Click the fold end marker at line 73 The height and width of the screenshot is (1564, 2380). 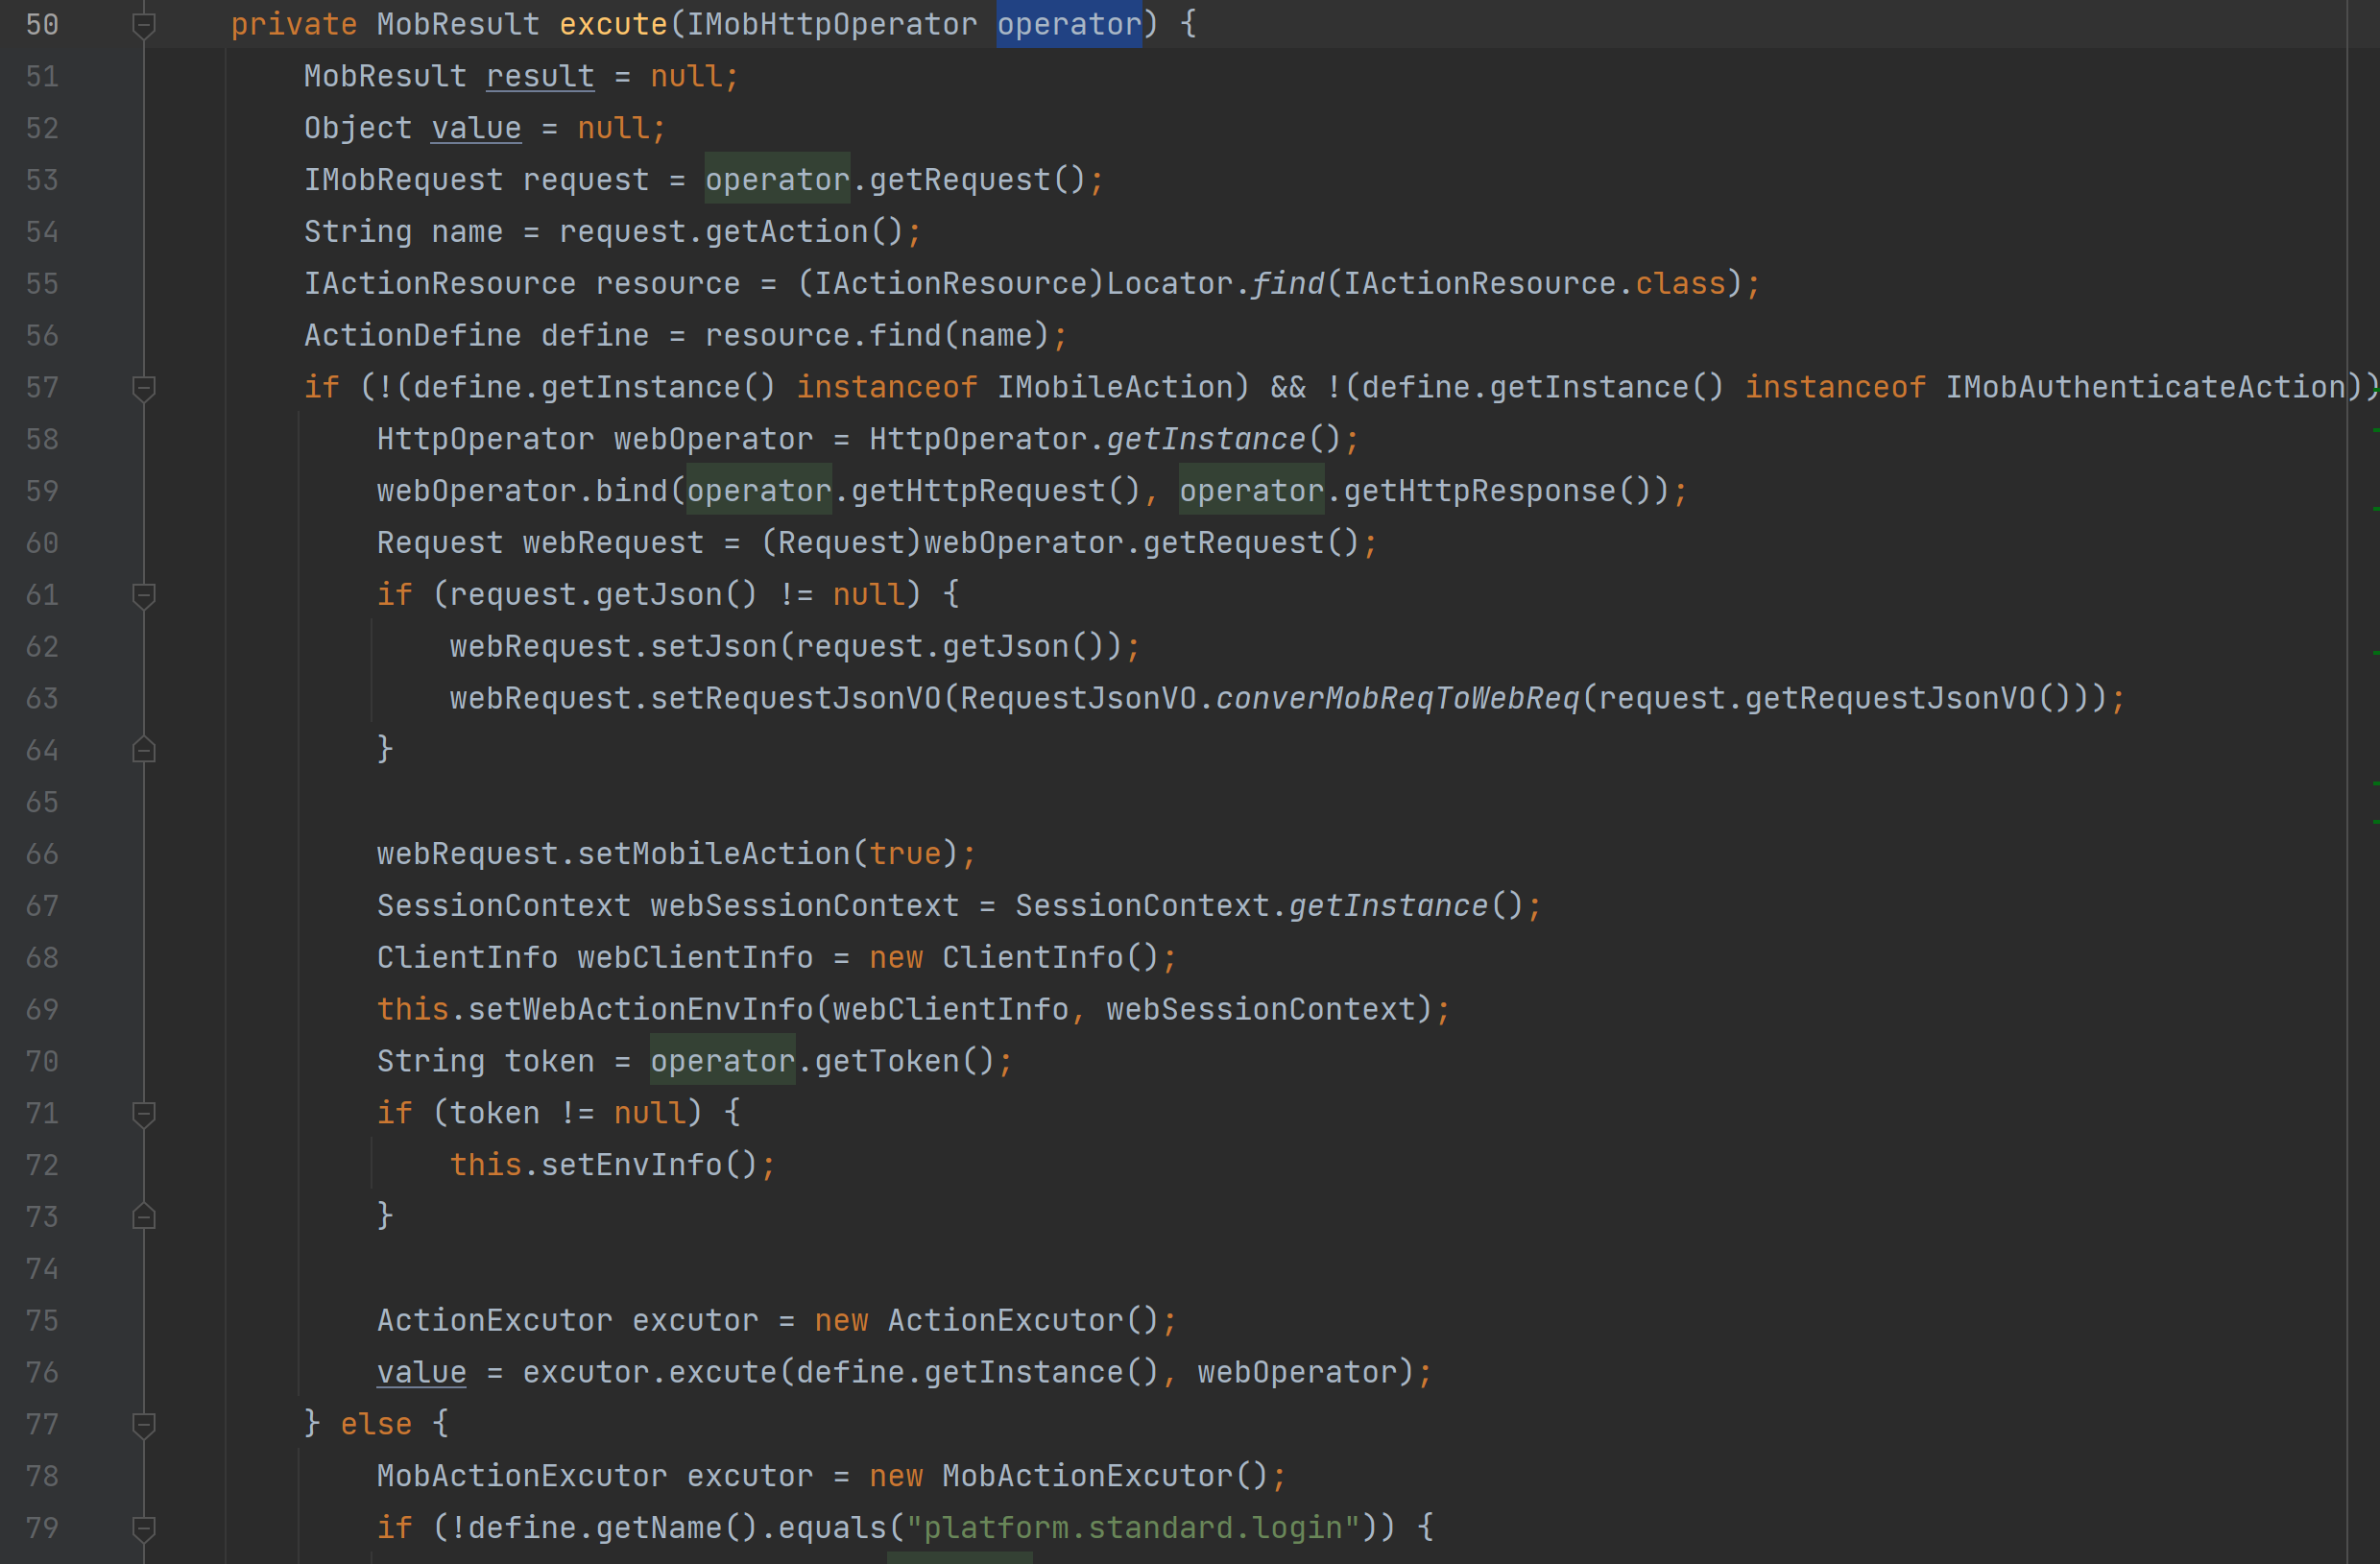[x=144, y=1217]
